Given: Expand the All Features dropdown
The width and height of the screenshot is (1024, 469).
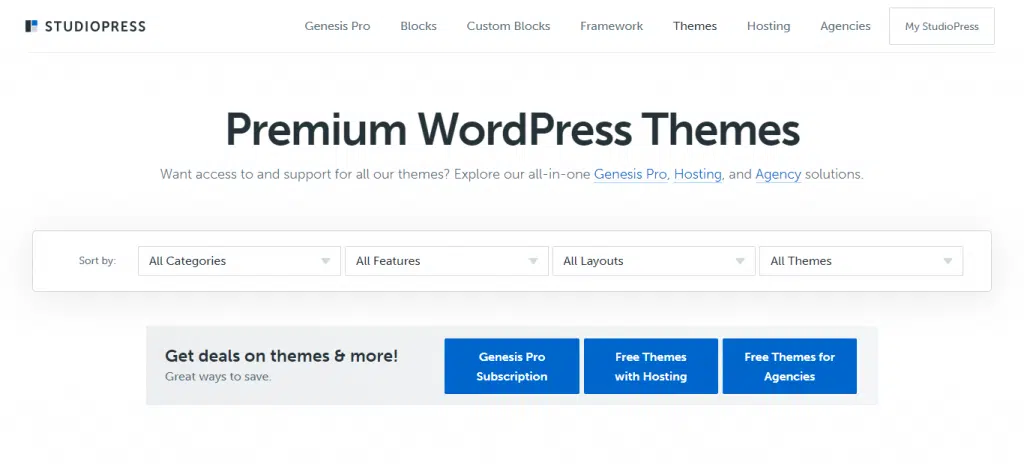Looking at the screenshot, I should (447, 261).
